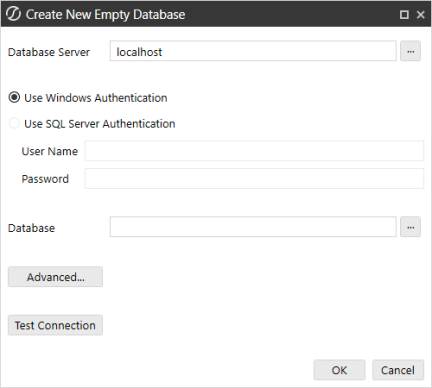Screen dimensions: 432x388
Task: Open Advanced settings
Action: (x=55, y=277)
